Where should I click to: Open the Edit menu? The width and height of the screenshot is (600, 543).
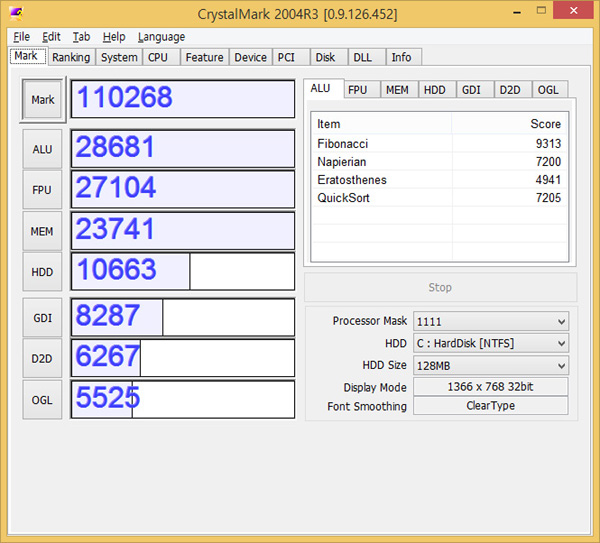click(51, 37)
